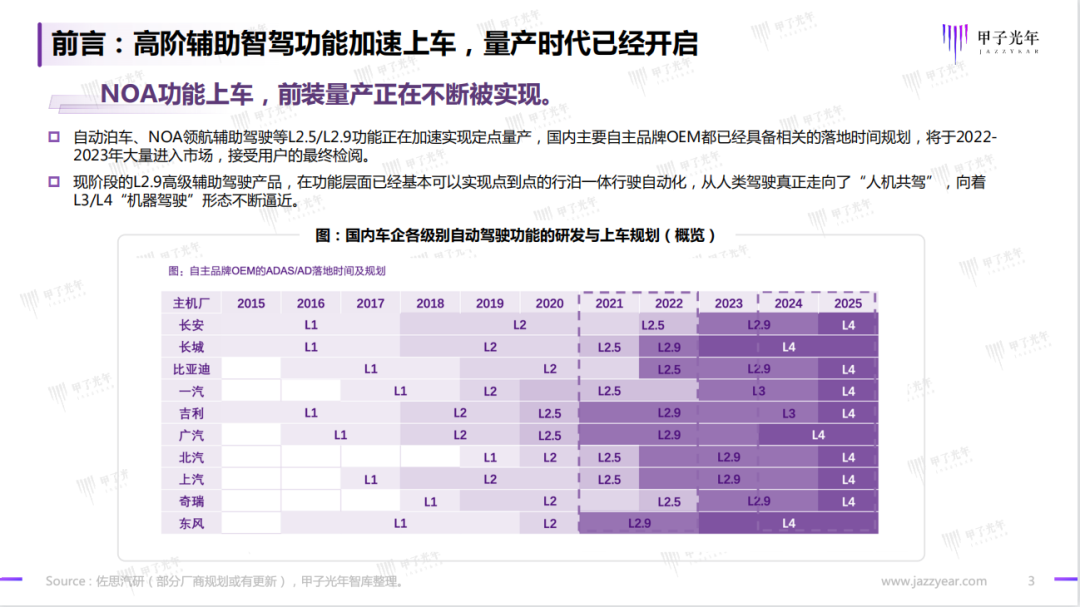Select the first square bullet marker
The height and width of the screenshot is (607, 1080).
tap(54, 137)
